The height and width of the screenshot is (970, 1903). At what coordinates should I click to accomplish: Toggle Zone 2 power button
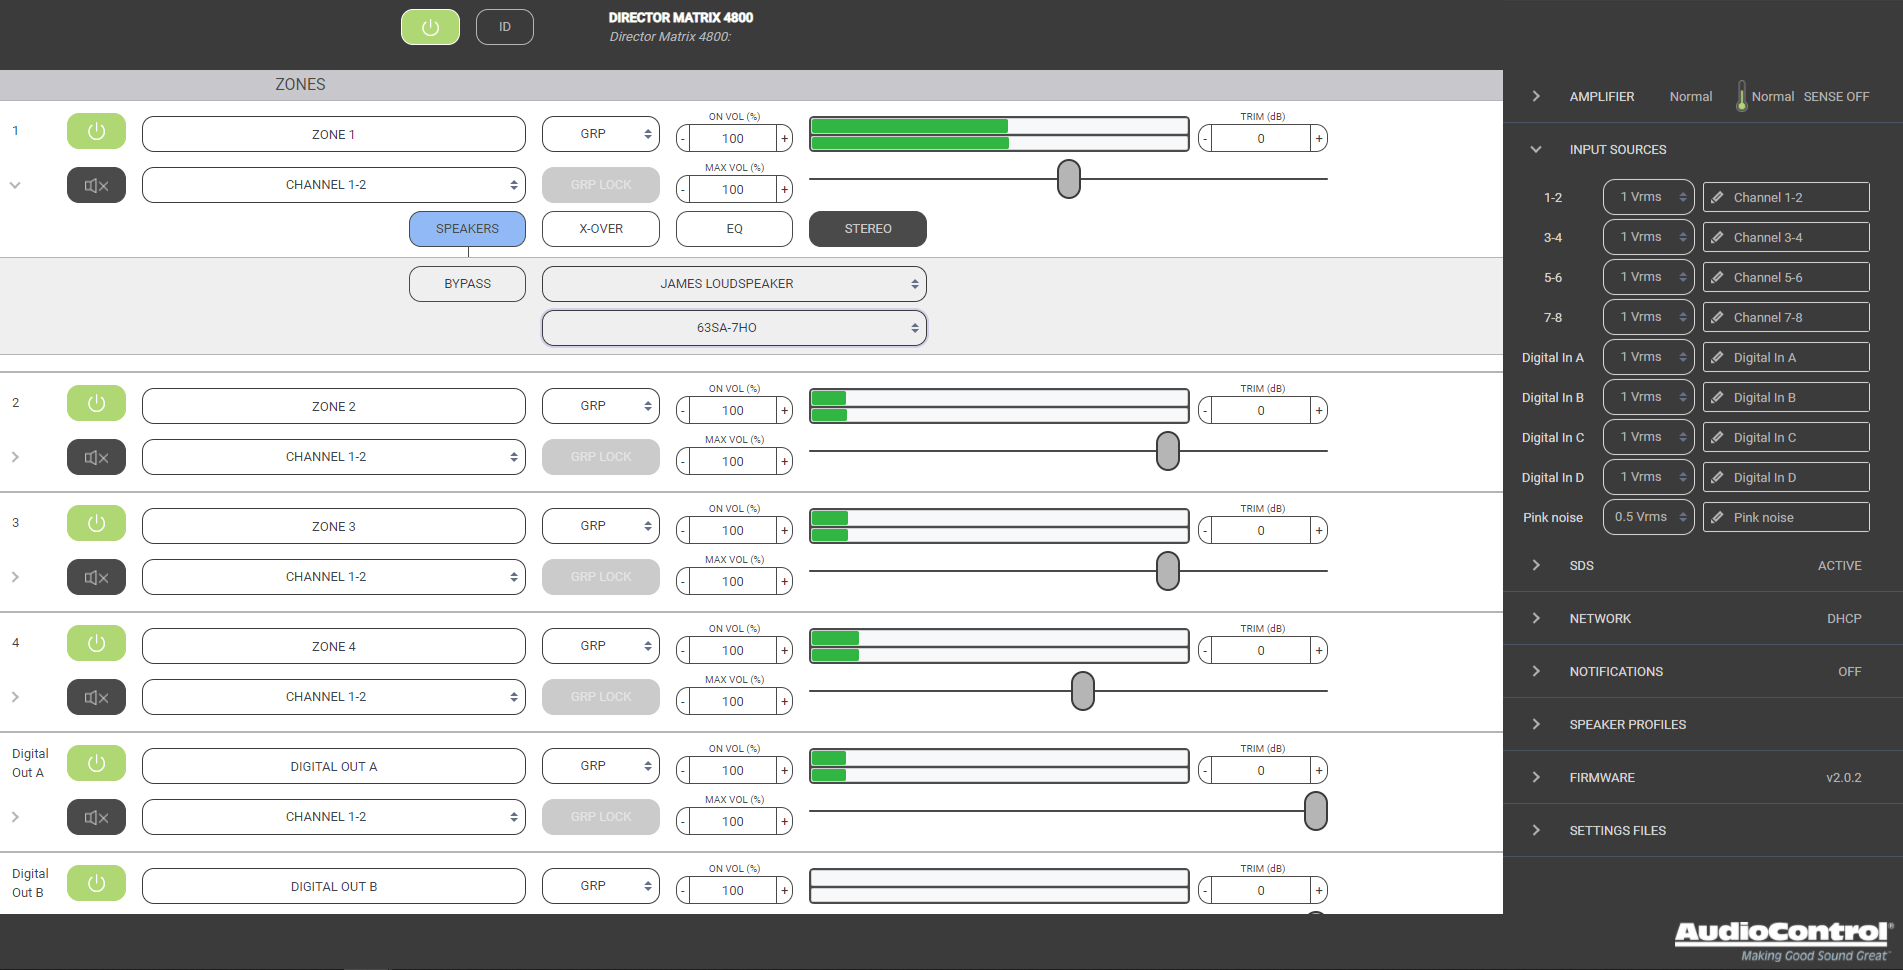96,403
